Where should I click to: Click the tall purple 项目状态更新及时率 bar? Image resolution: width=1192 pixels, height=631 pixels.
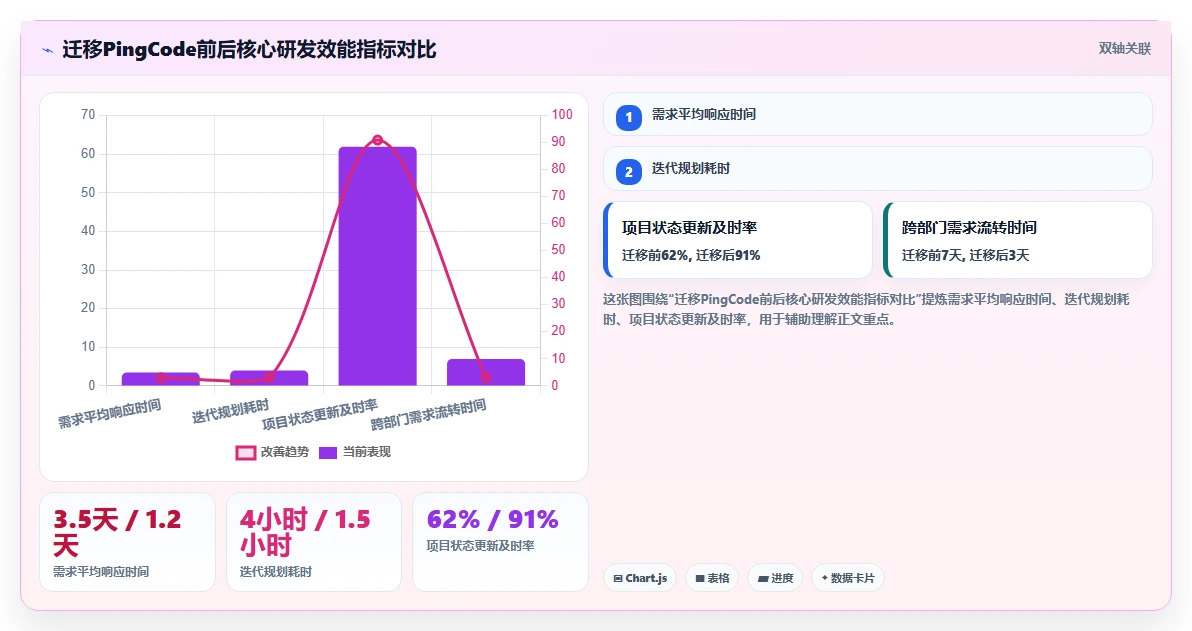pos(377,266)
